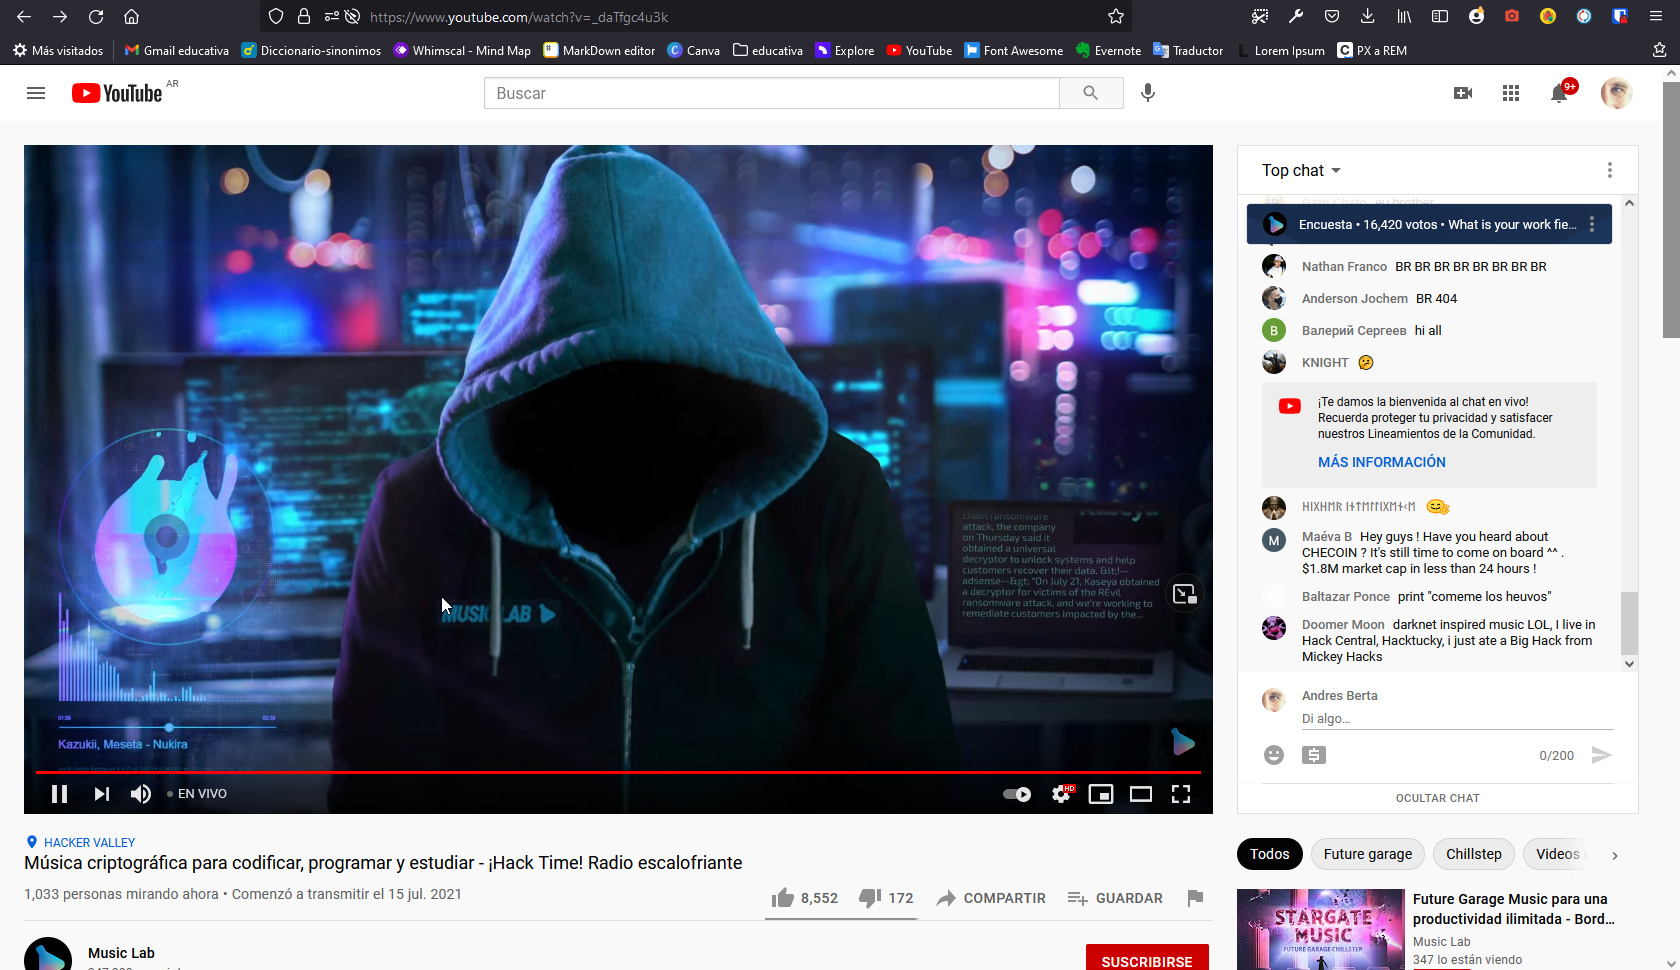Skip to the next video
1680x970 pixels.
[102, 794]
